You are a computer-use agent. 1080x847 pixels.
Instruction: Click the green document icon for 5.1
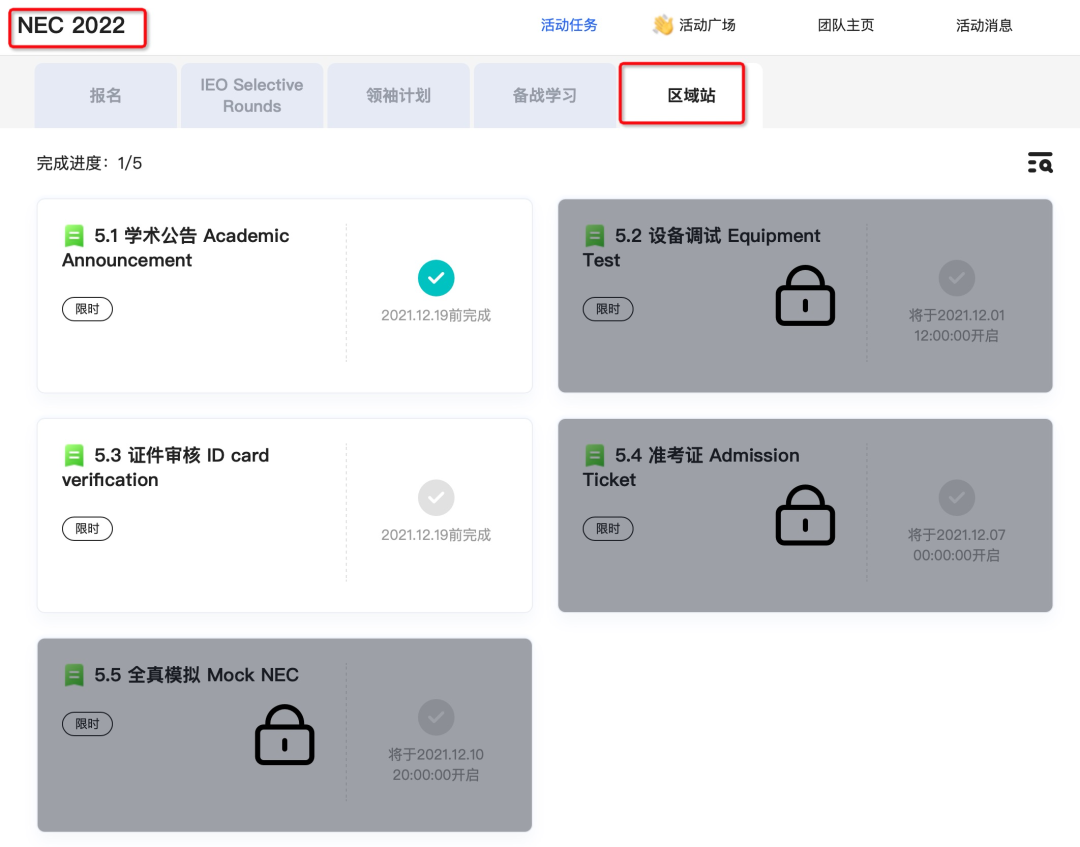74,236
